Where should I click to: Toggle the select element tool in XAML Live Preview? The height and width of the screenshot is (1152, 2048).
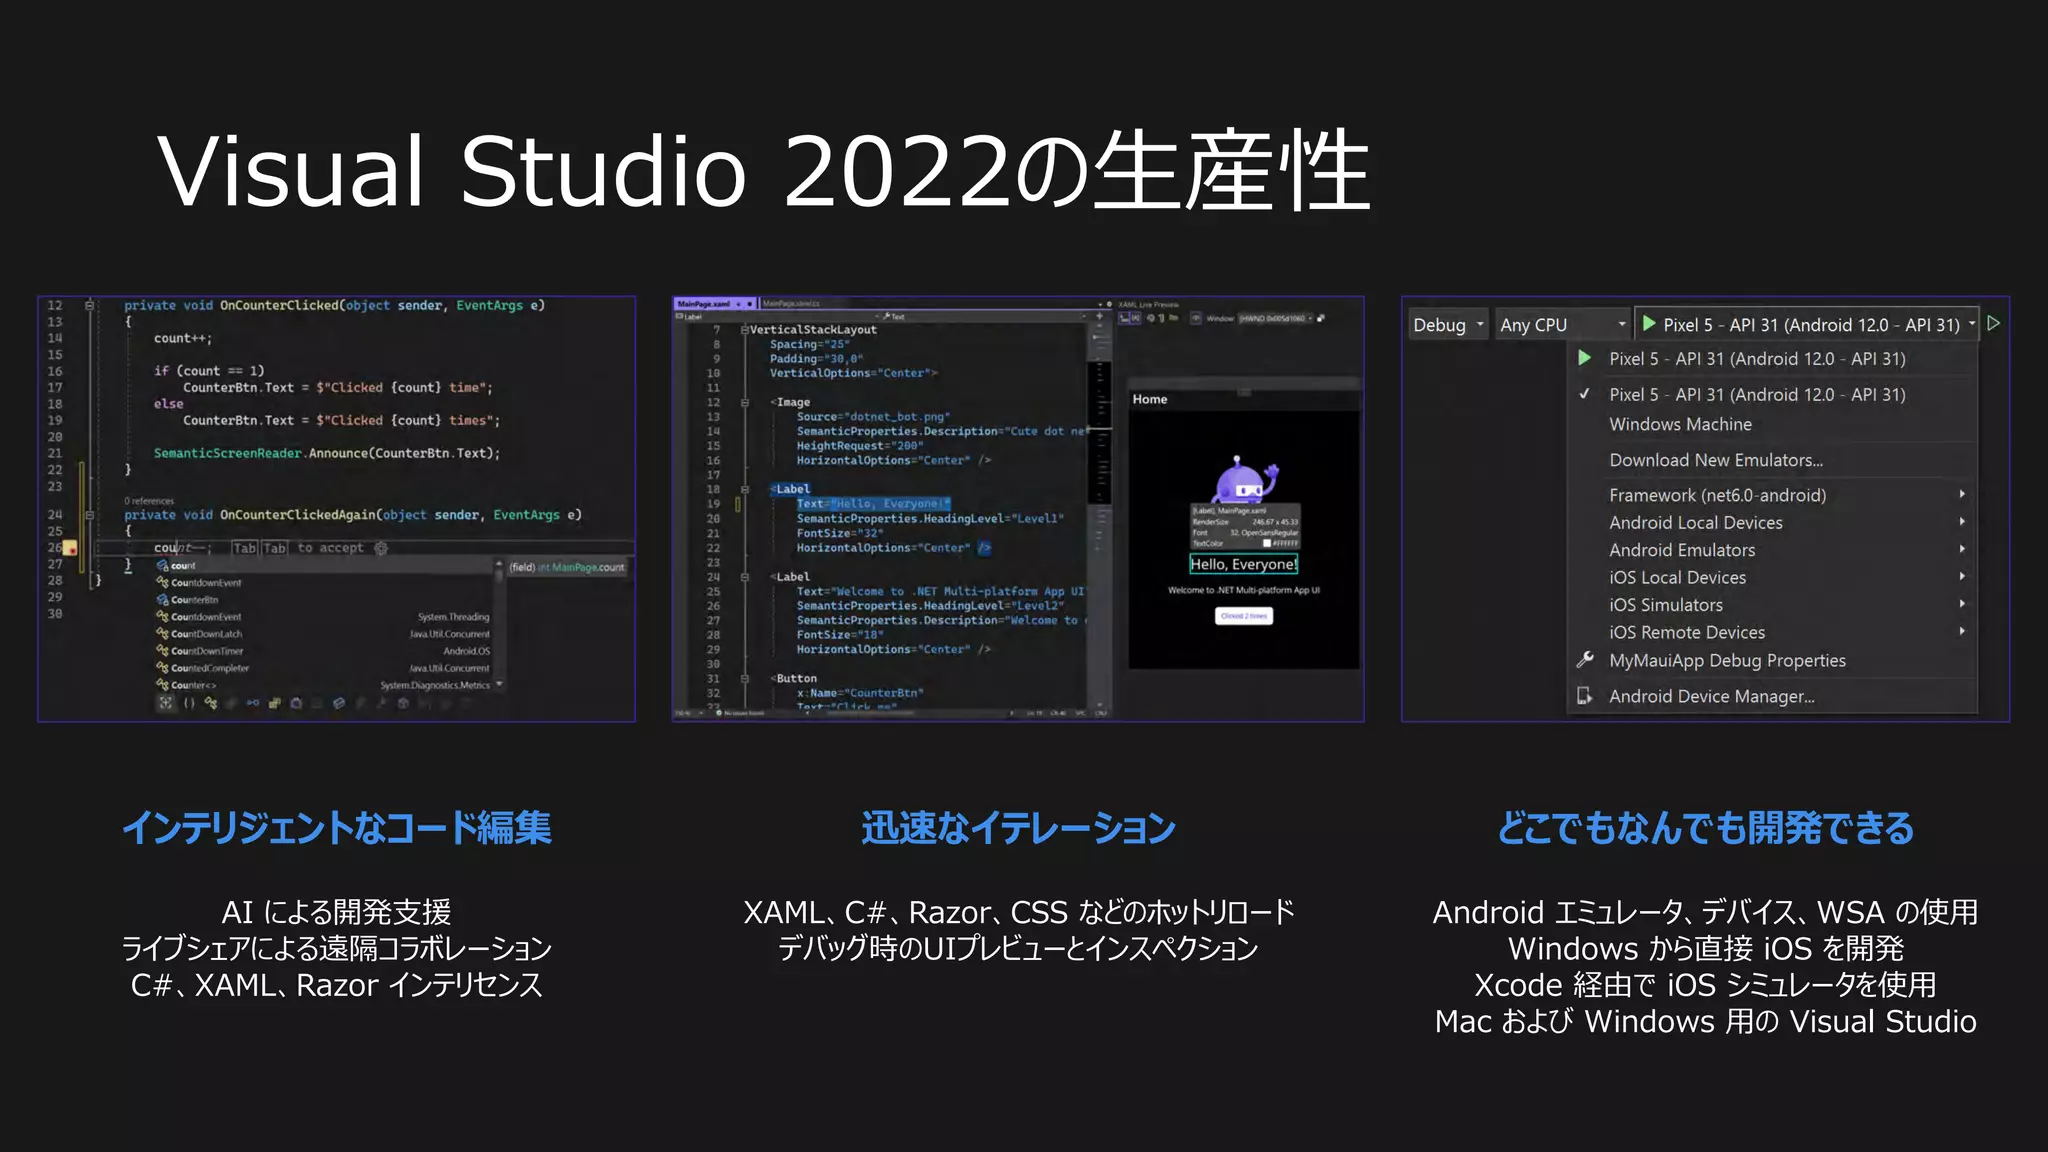click(x=1124, y=318)
